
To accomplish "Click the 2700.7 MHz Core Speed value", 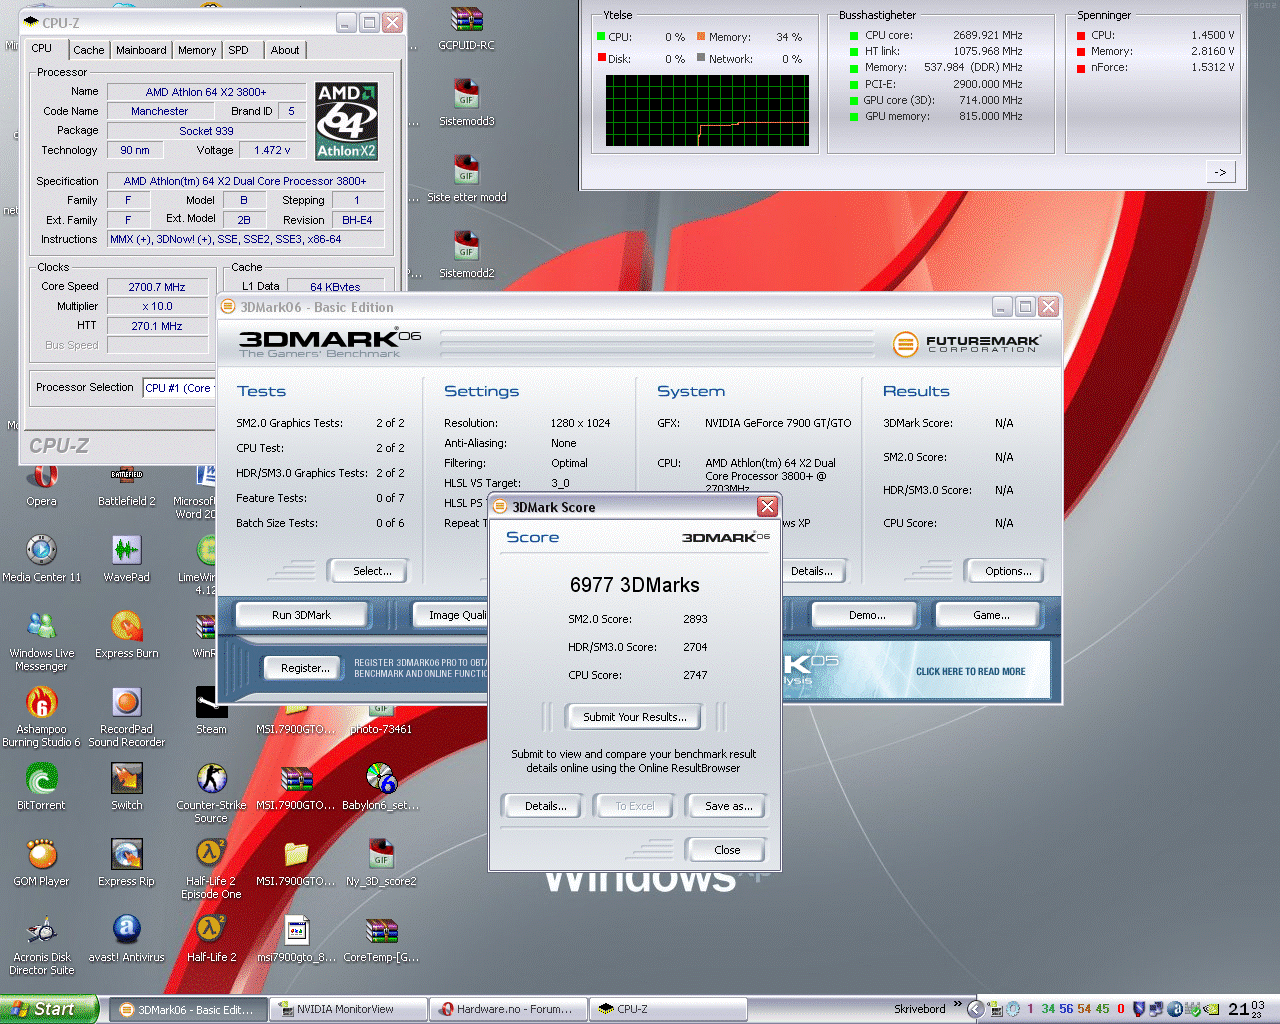I will [x=157, y=287].
